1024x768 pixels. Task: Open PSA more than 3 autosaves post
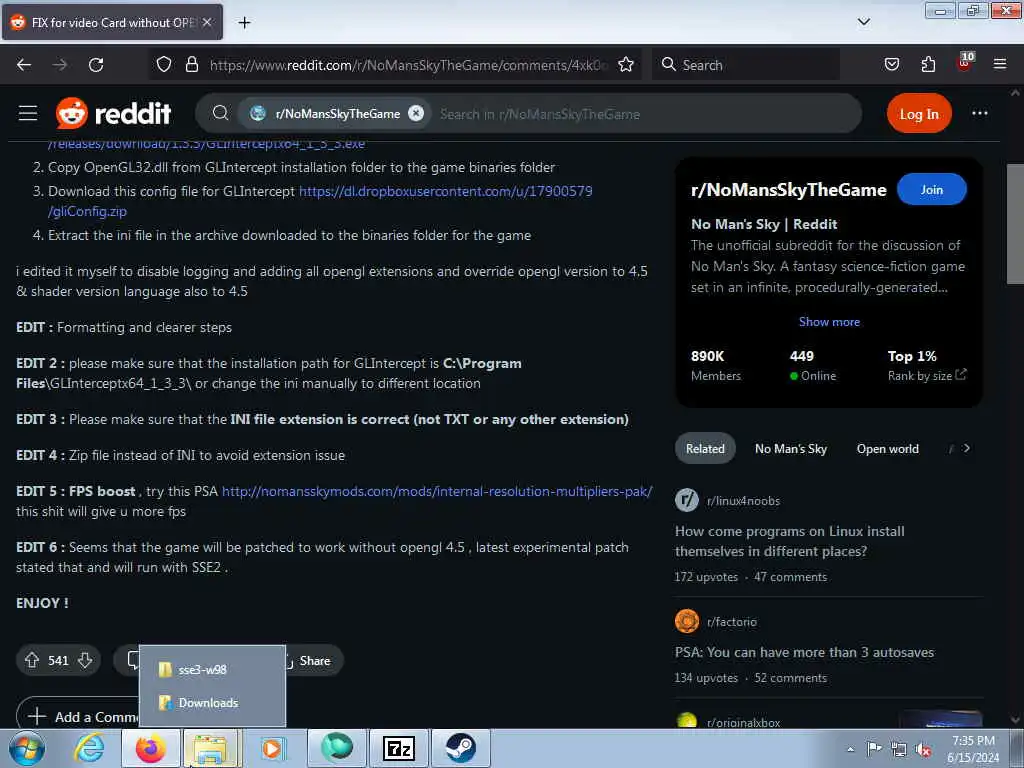pyautogui.click(x=805, y=652)
